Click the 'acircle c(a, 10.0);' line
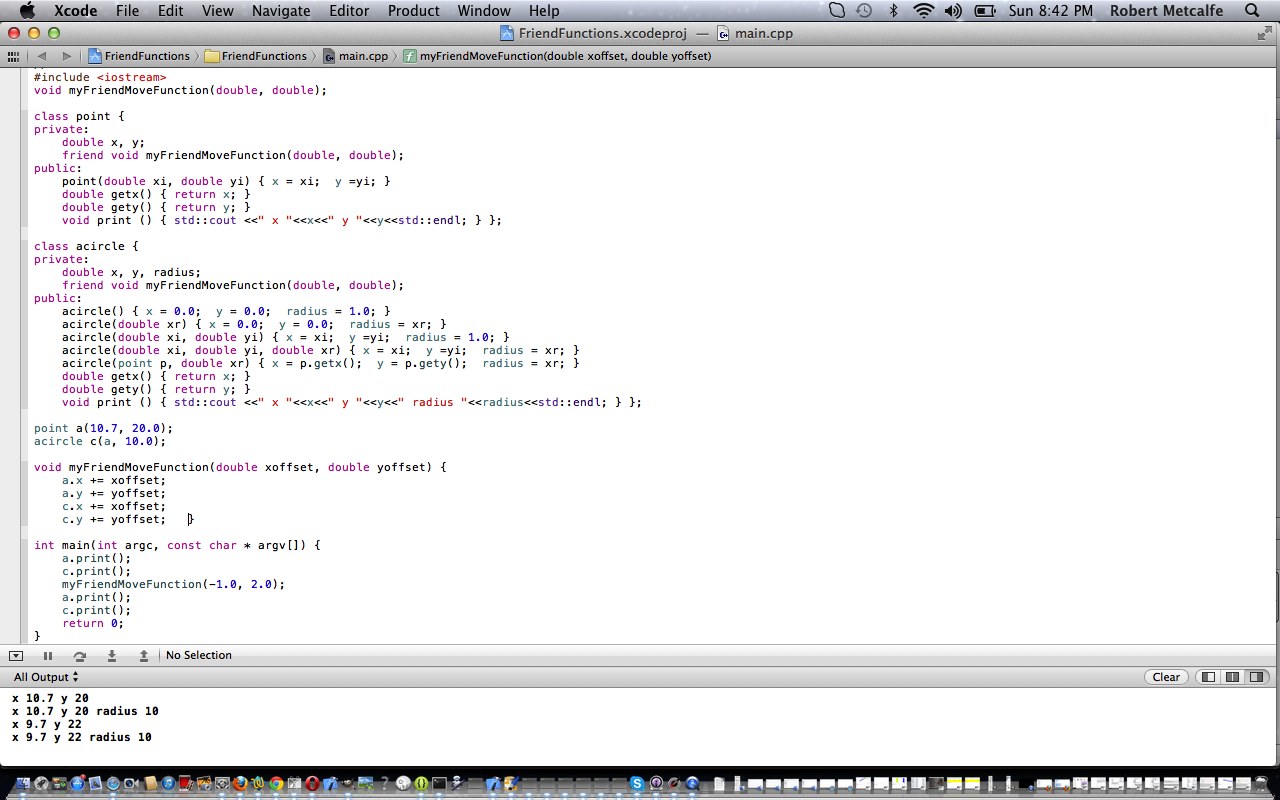Screen dimensions: 1280x800 tap(100, 441)
